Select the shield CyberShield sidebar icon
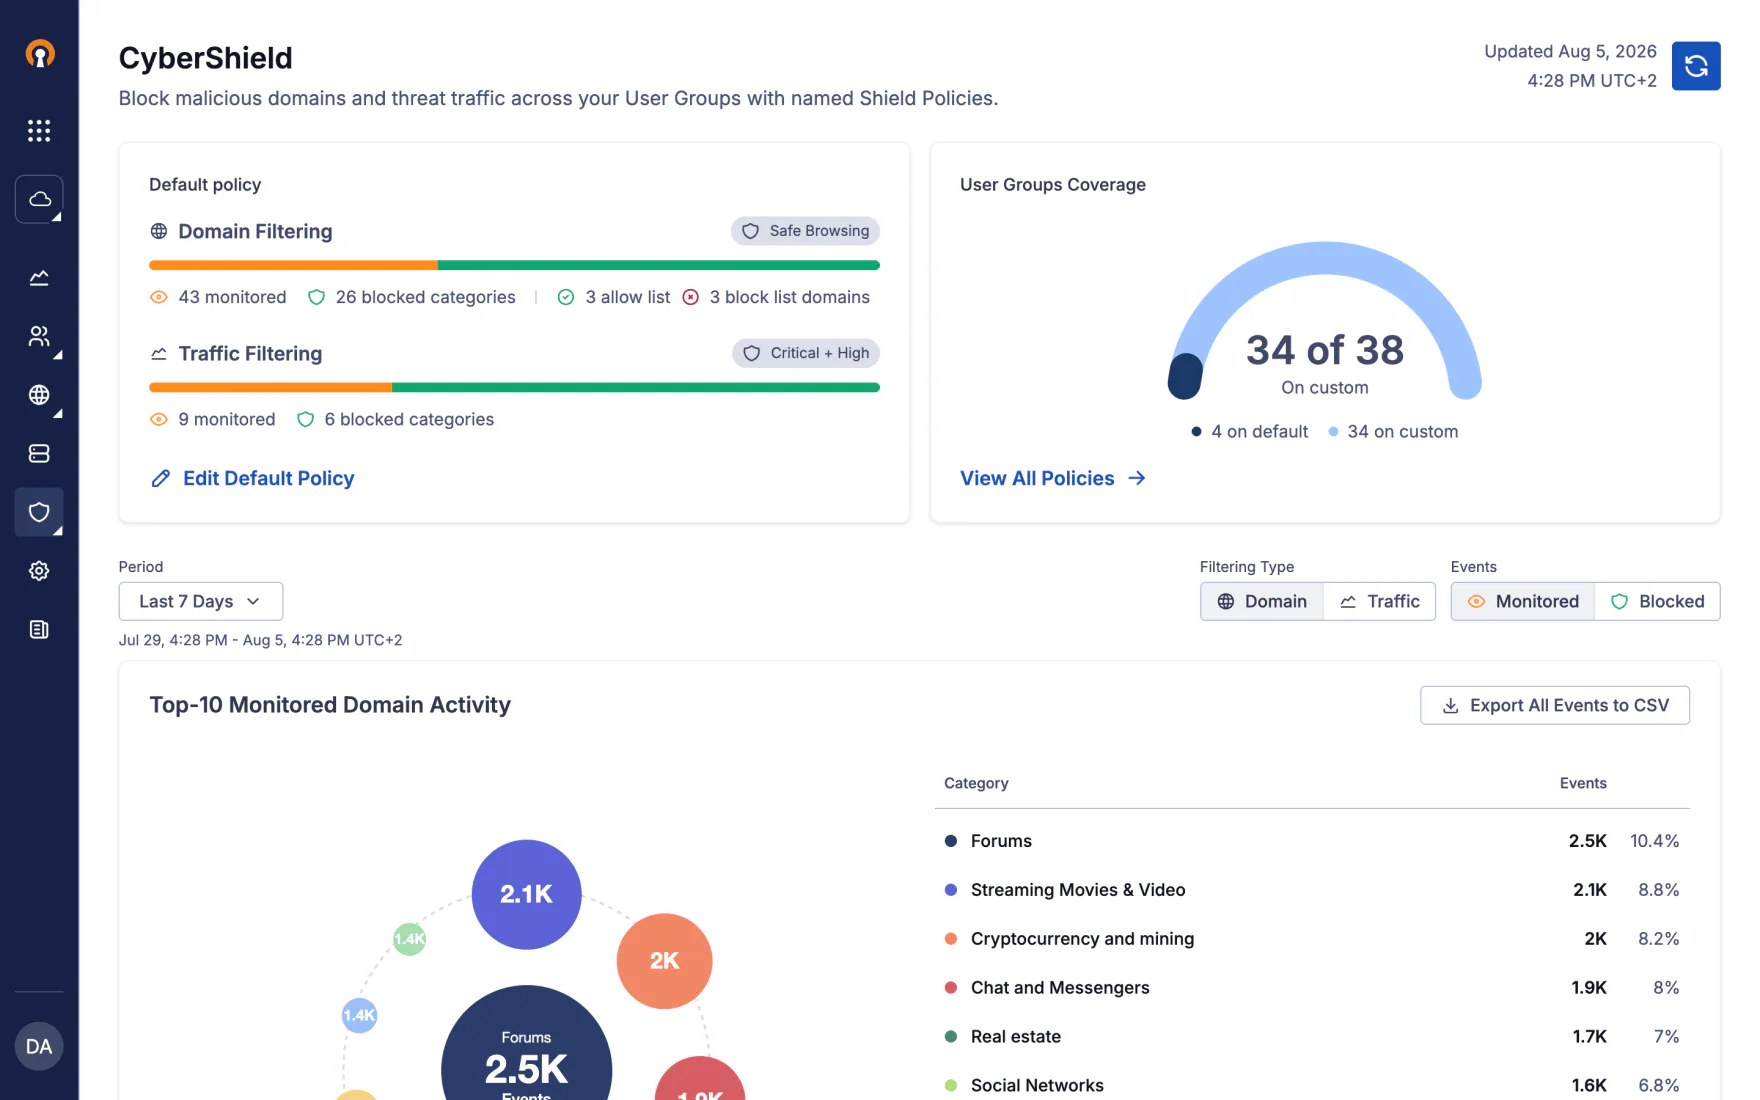 39,512
